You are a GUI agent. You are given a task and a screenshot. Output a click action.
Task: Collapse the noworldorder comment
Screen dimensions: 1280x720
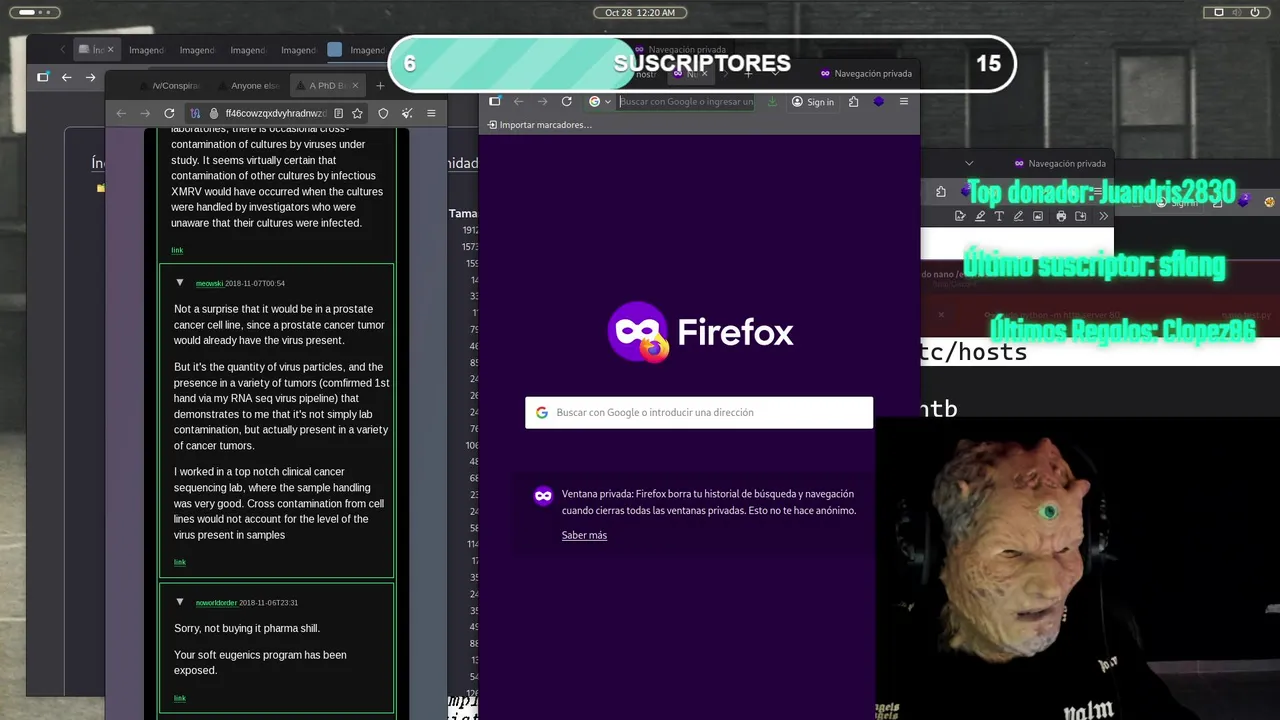click(x=180, y=602)
